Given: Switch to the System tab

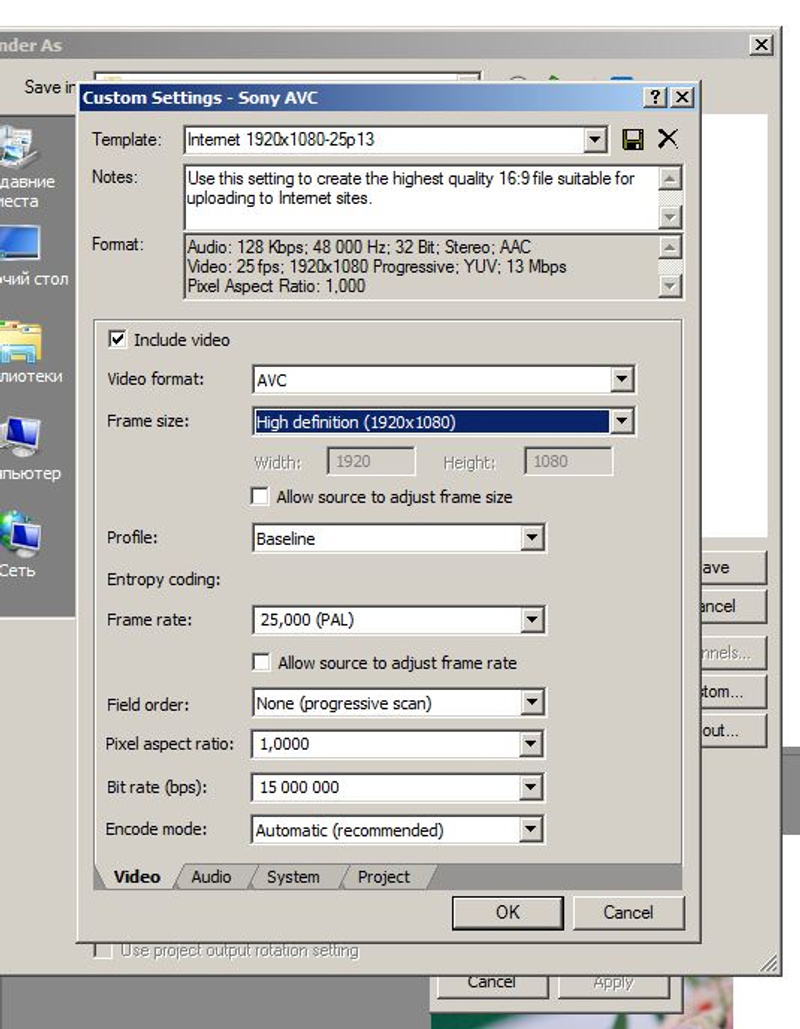Looking at the screenshot, I should point(293,877).
